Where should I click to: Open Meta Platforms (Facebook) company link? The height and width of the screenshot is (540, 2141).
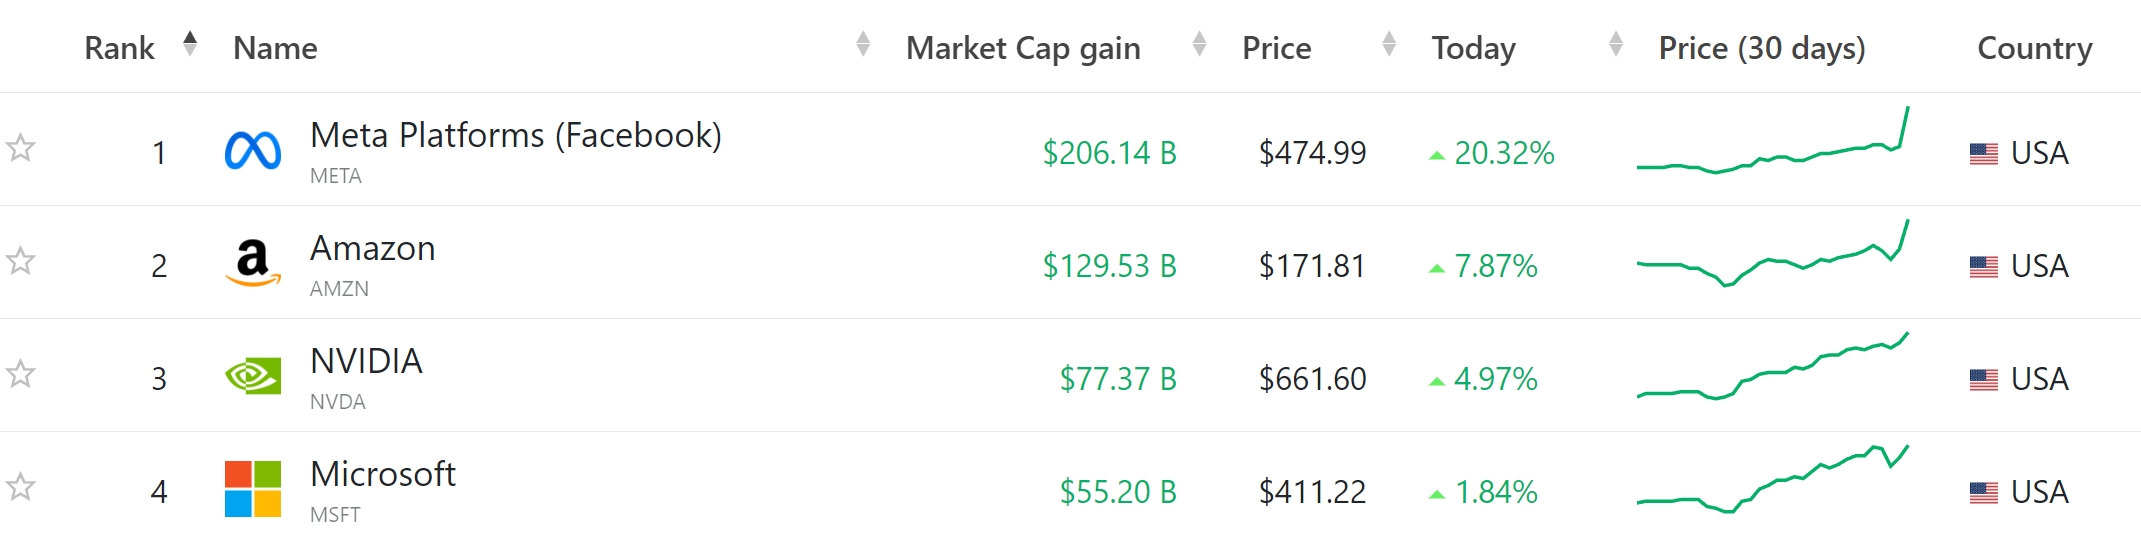tap(515, 135)
